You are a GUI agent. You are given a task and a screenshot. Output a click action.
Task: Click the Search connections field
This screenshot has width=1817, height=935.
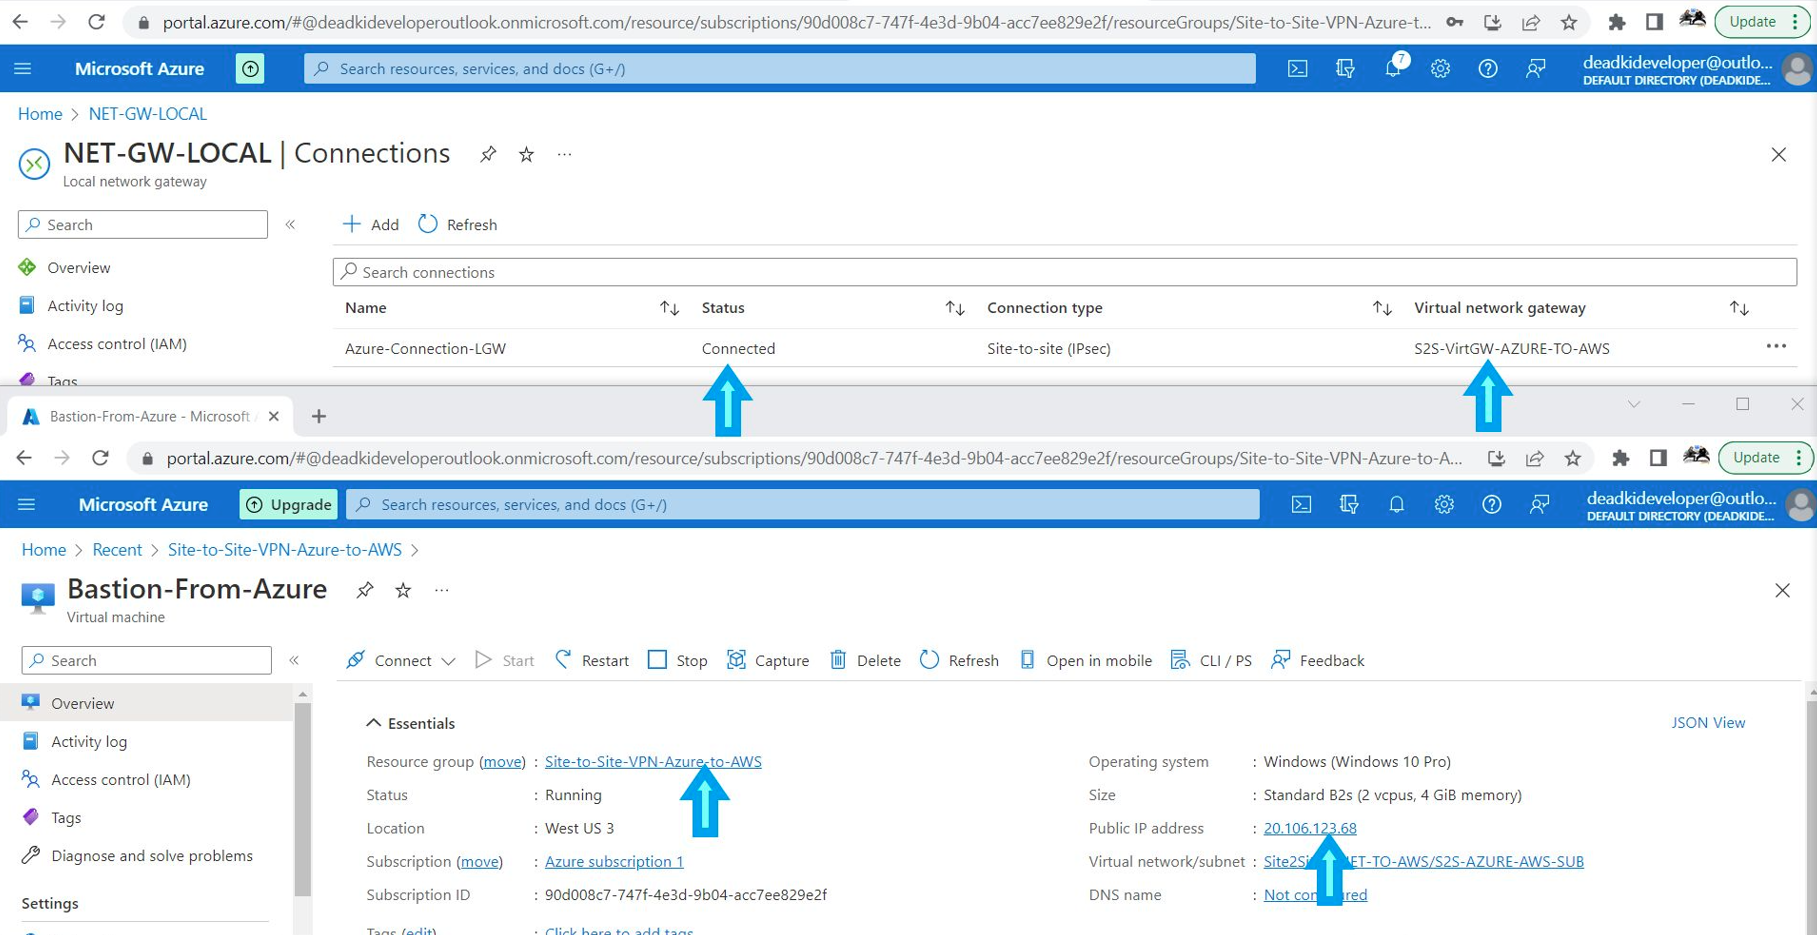pos(1064,272)
